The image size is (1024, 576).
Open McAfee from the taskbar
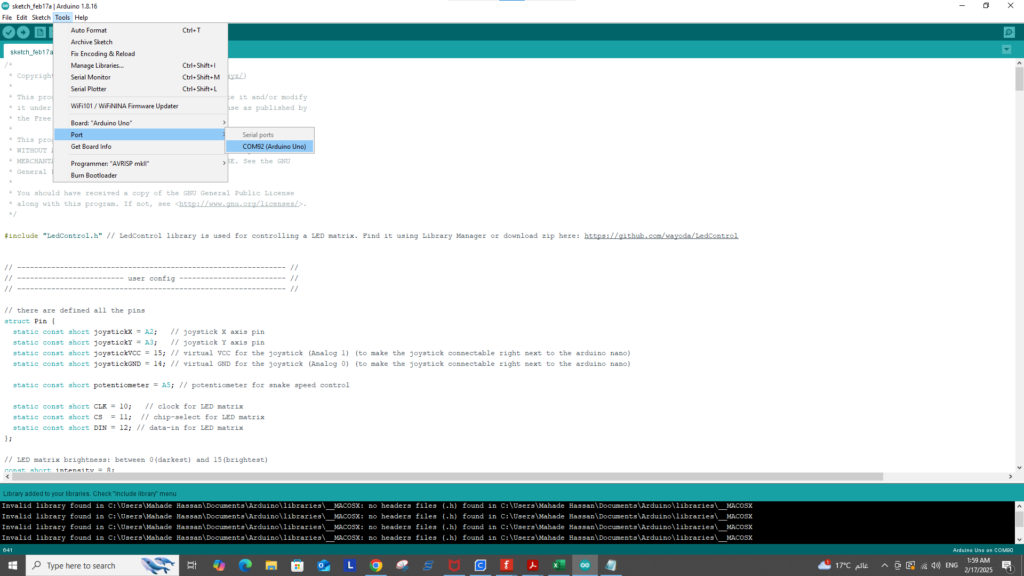[x=455, y=566]
